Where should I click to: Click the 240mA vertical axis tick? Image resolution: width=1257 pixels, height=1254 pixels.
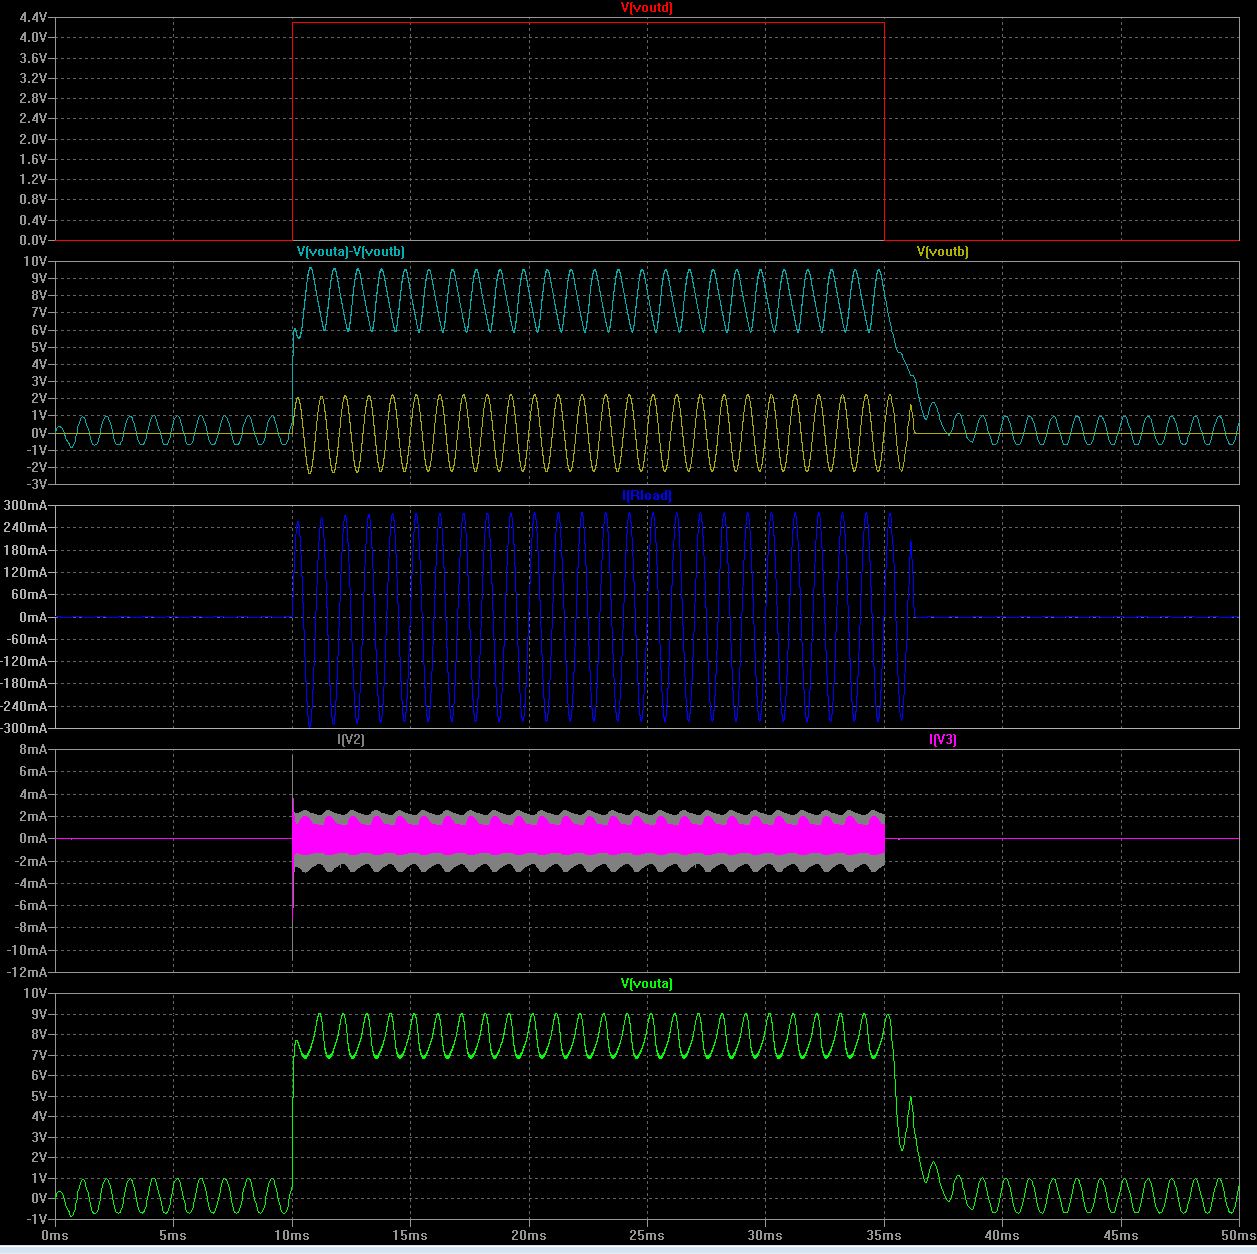point(26,528)
